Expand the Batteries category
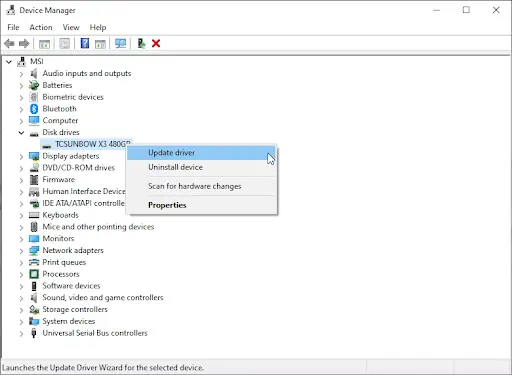Screen dimensions: 512x375 [x=21, y=86]
